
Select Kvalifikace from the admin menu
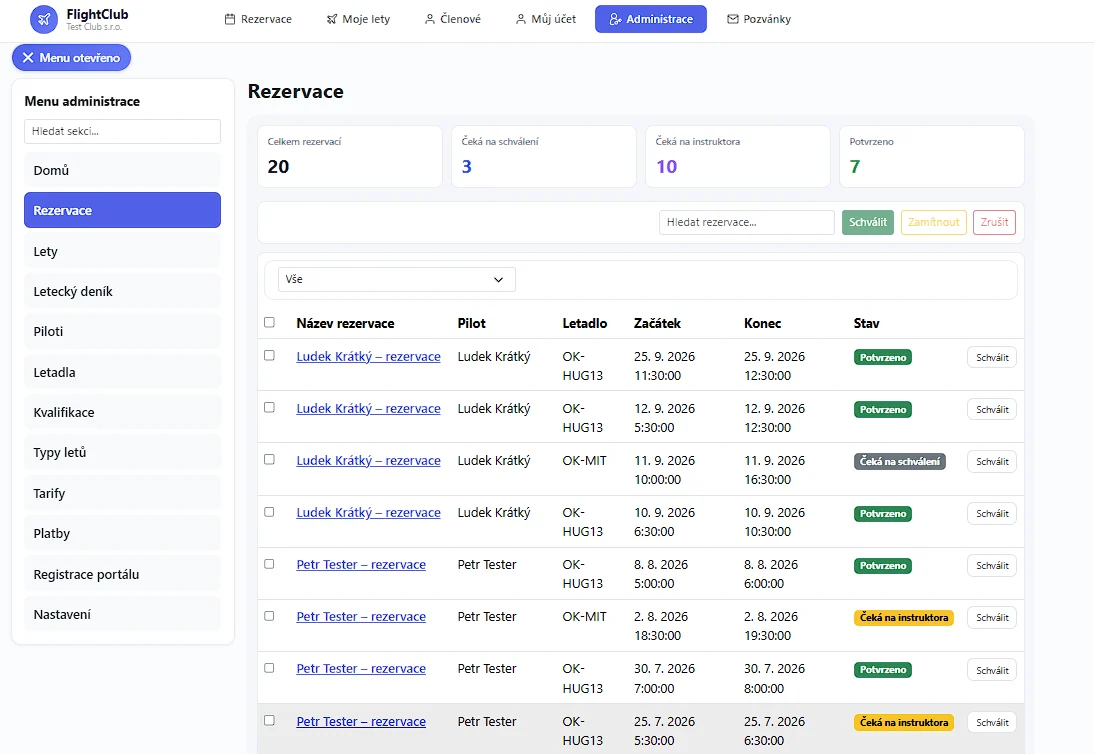[122, 412]
